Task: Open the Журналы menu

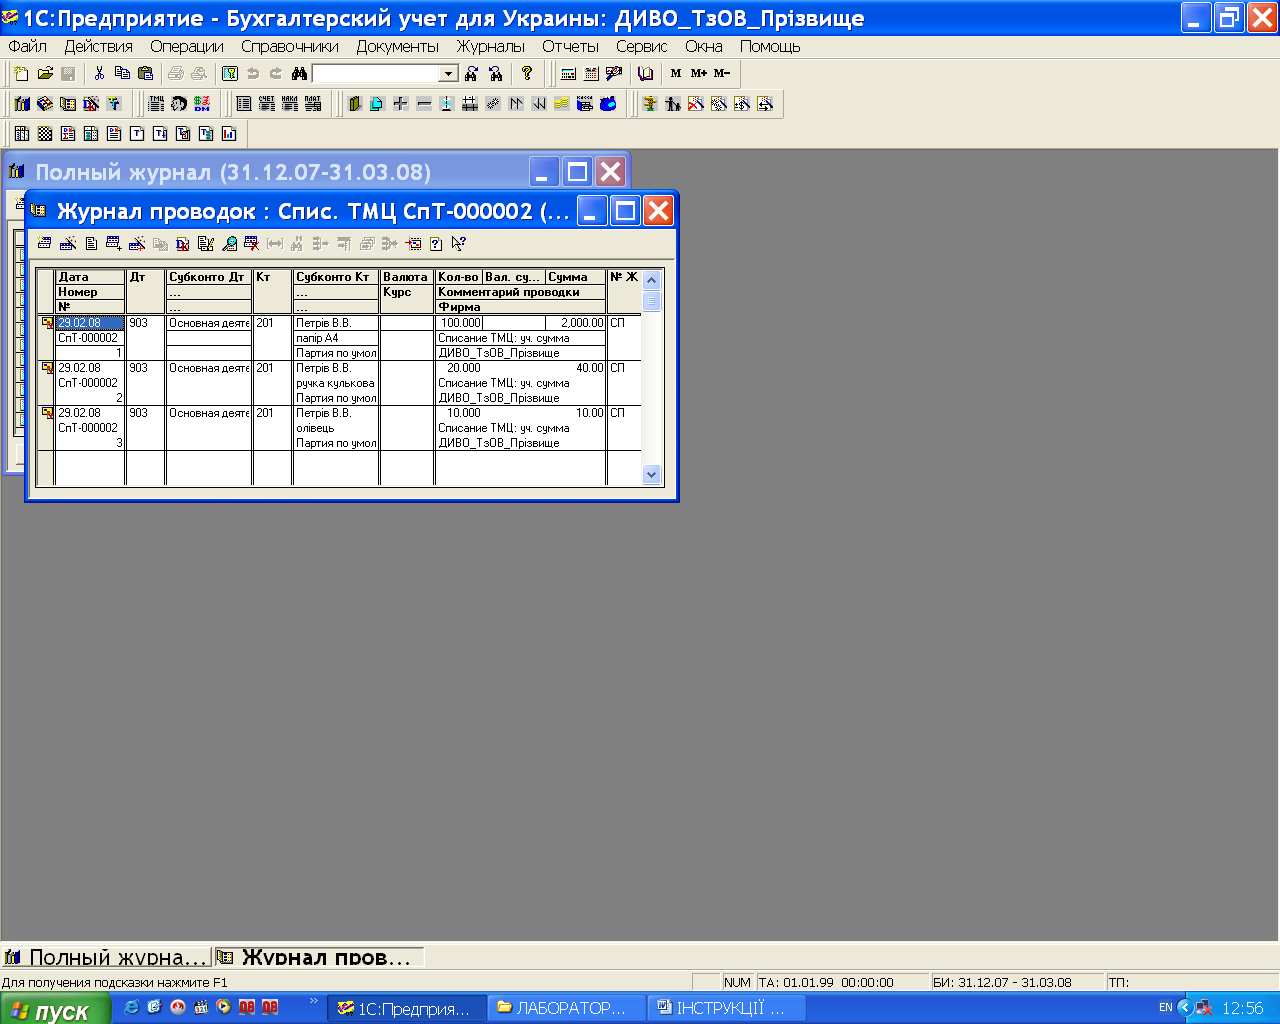Action: coord(491,46)
